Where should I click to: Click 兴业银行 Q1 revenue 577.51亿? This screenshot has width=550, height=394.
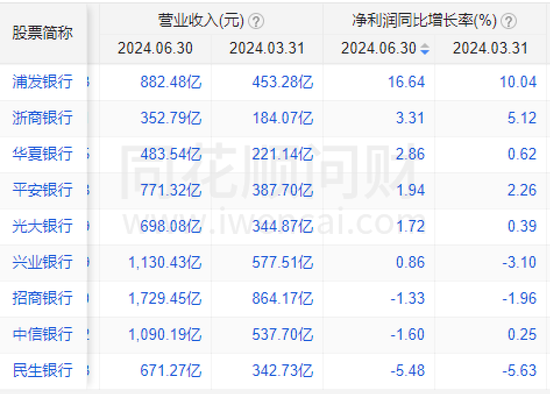283,262
